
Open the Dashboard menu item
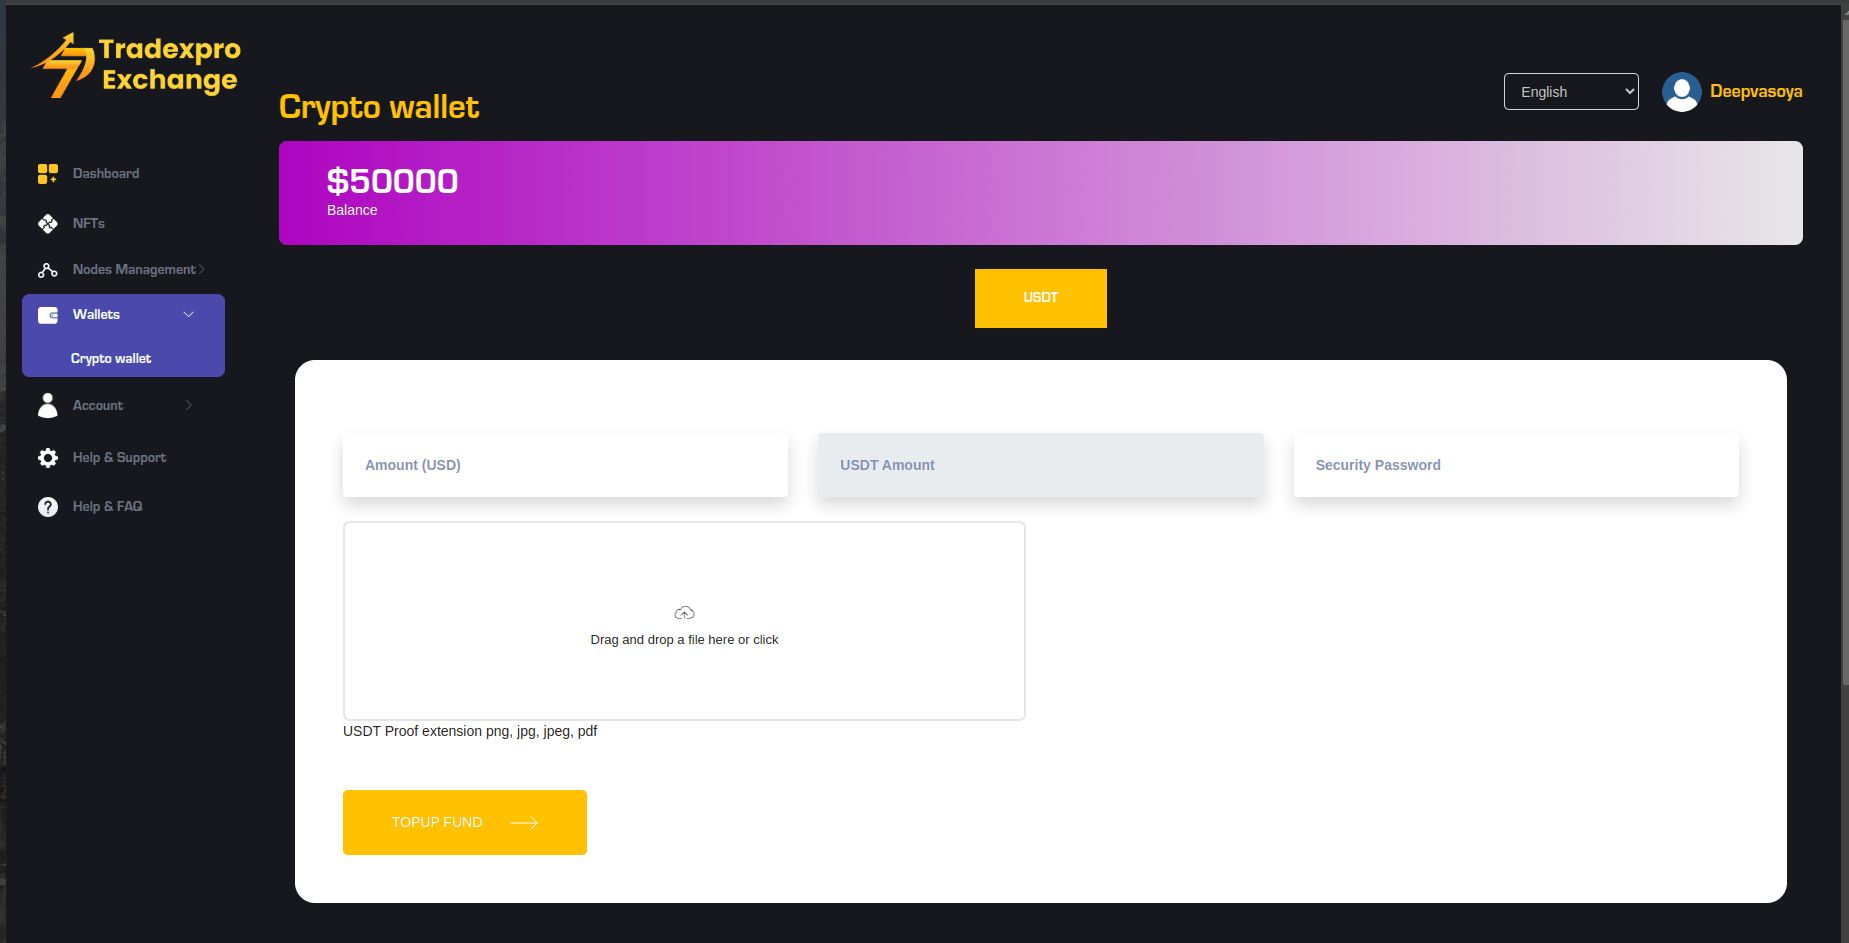pos(106,174)
